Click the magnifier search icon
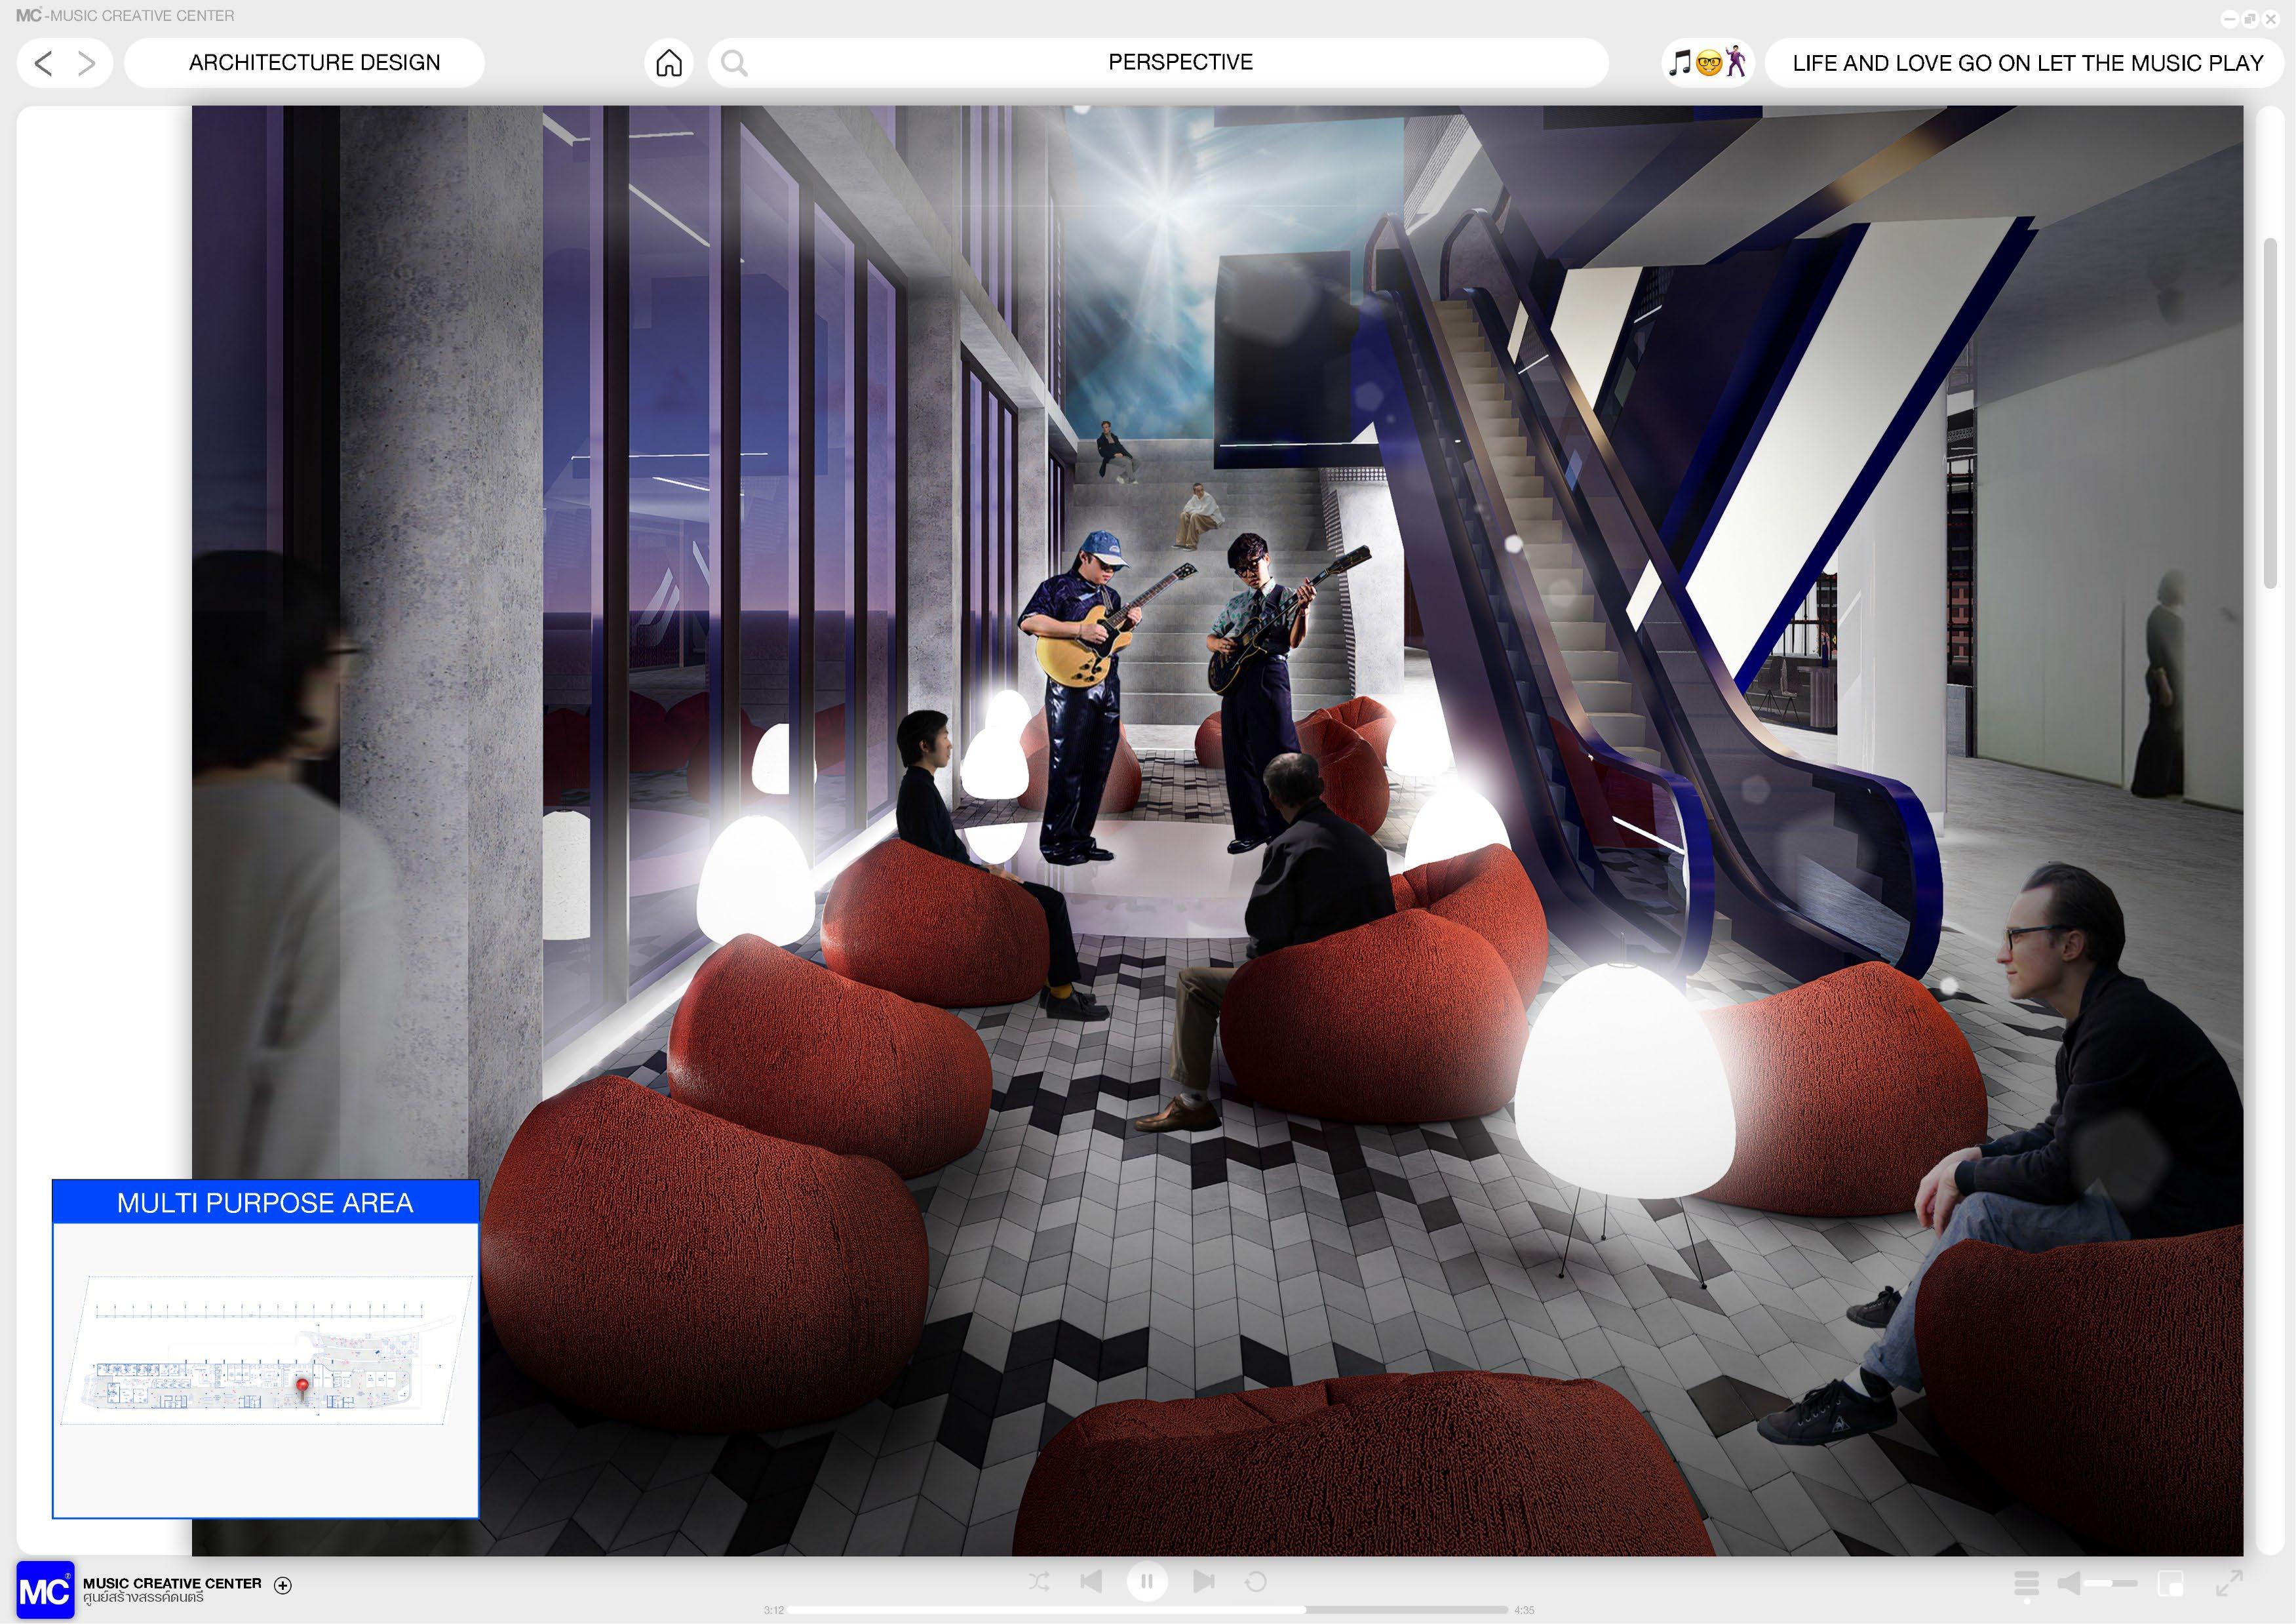 734,63
